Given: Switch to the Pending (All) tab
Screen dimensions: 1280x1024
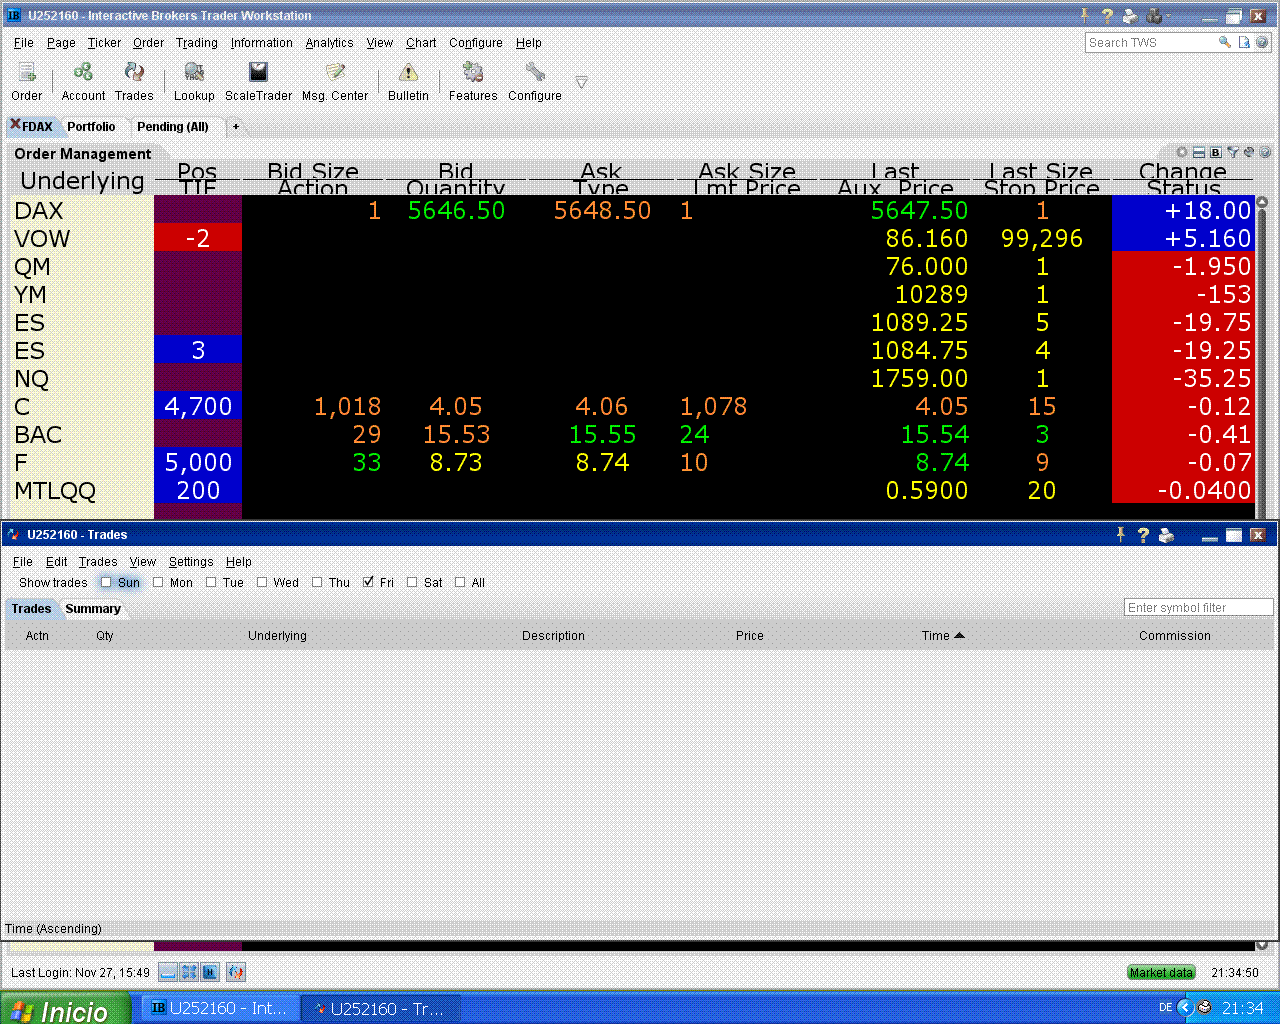Looking at the screenshot, I should pyautogui.click(x=173, y=126).
